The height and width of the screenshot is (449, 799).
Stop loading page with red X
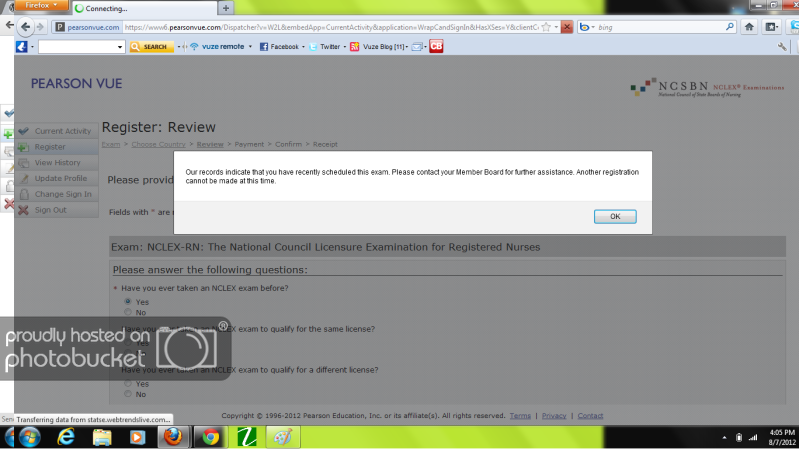point(567,27)
